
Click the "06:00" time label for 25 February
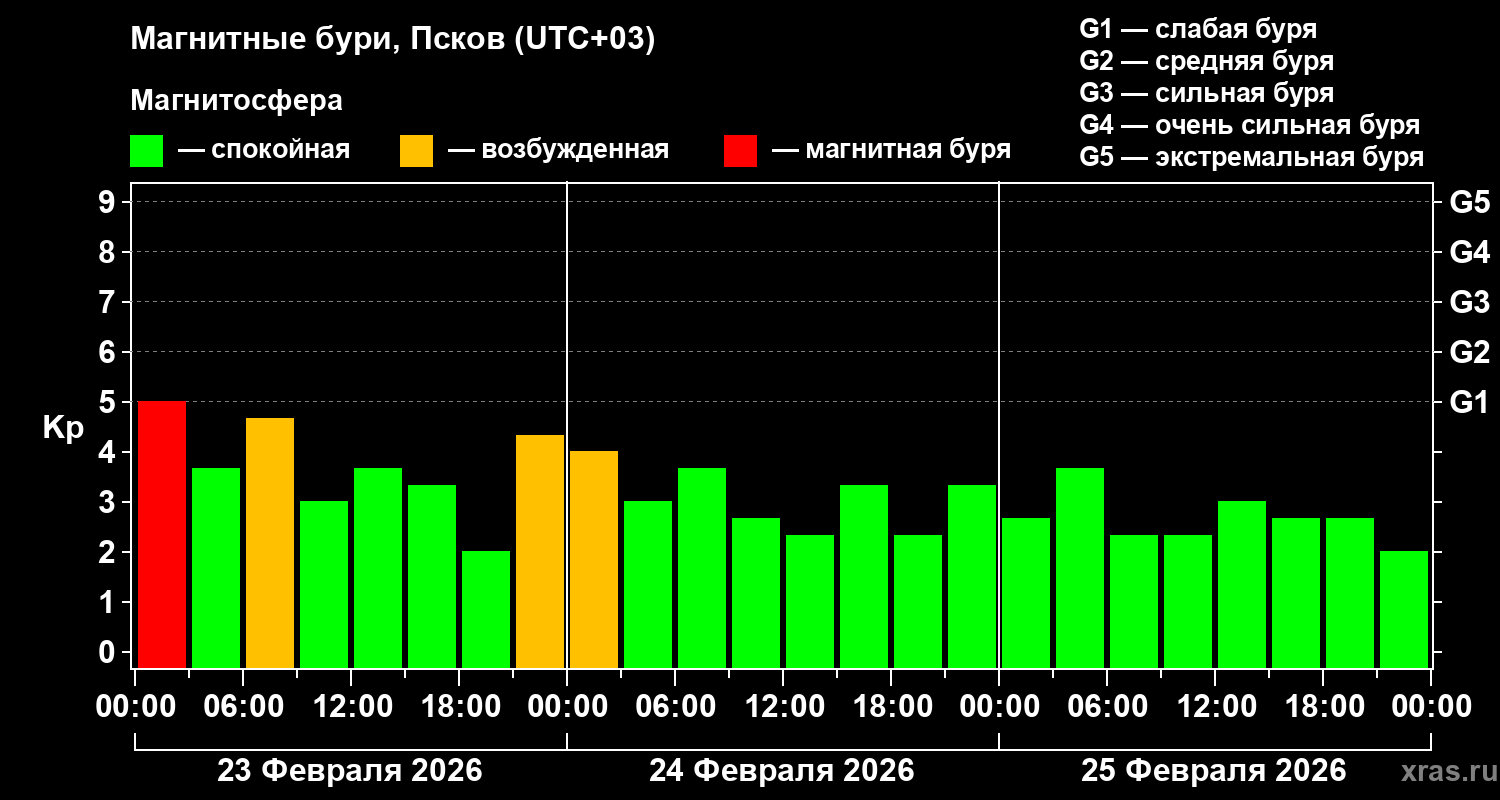click(x=1107, y=707)
